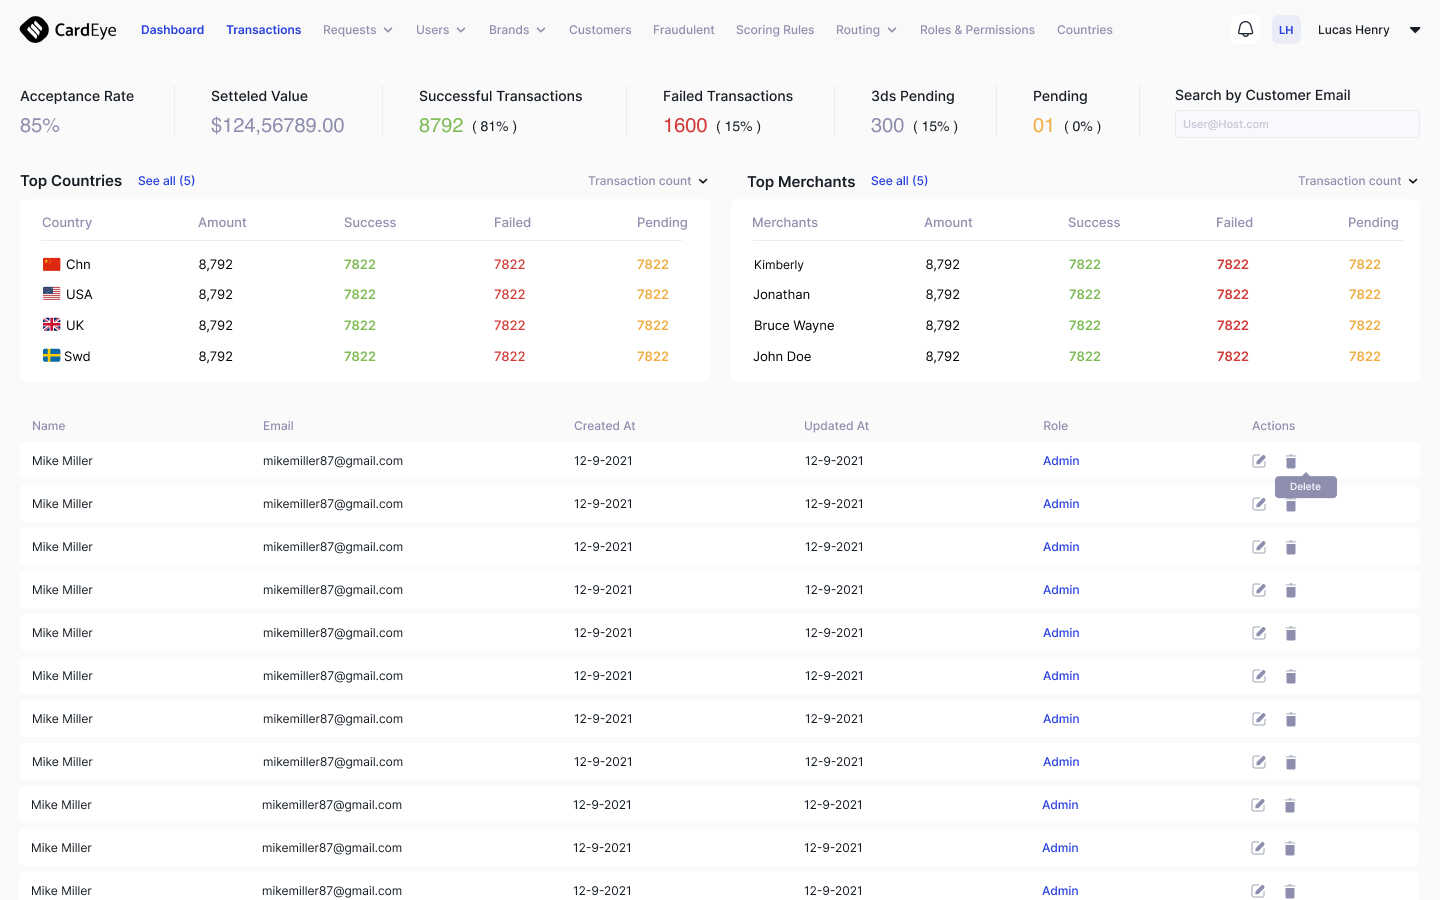Open the Routing menu
Screen dimensions: 1440x900
click(x=866, y=30)
